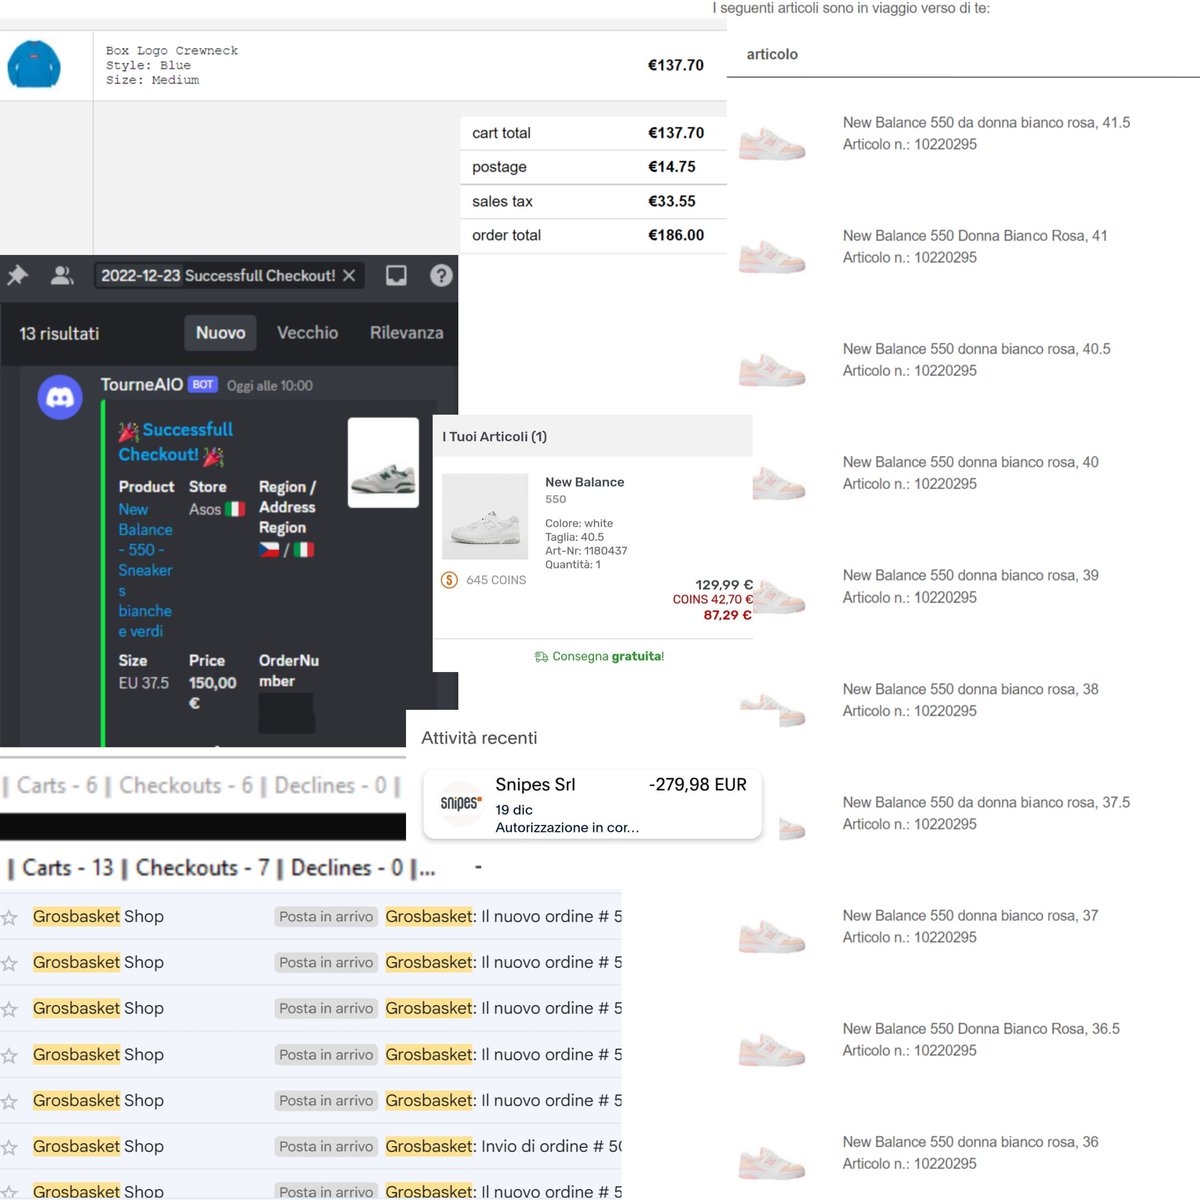Open the Discord inbox icon
This screenshot has height=1200, width=1200.
[397, 275]
